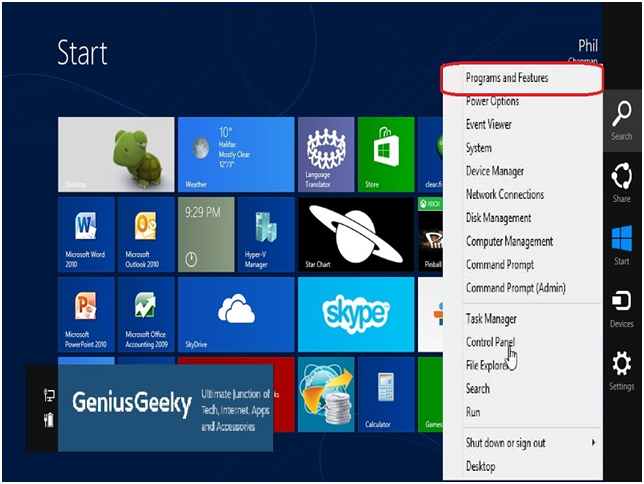Launch Microsoft Word 2010 tile
The image size is (644, 484).
tap(86, 234)
